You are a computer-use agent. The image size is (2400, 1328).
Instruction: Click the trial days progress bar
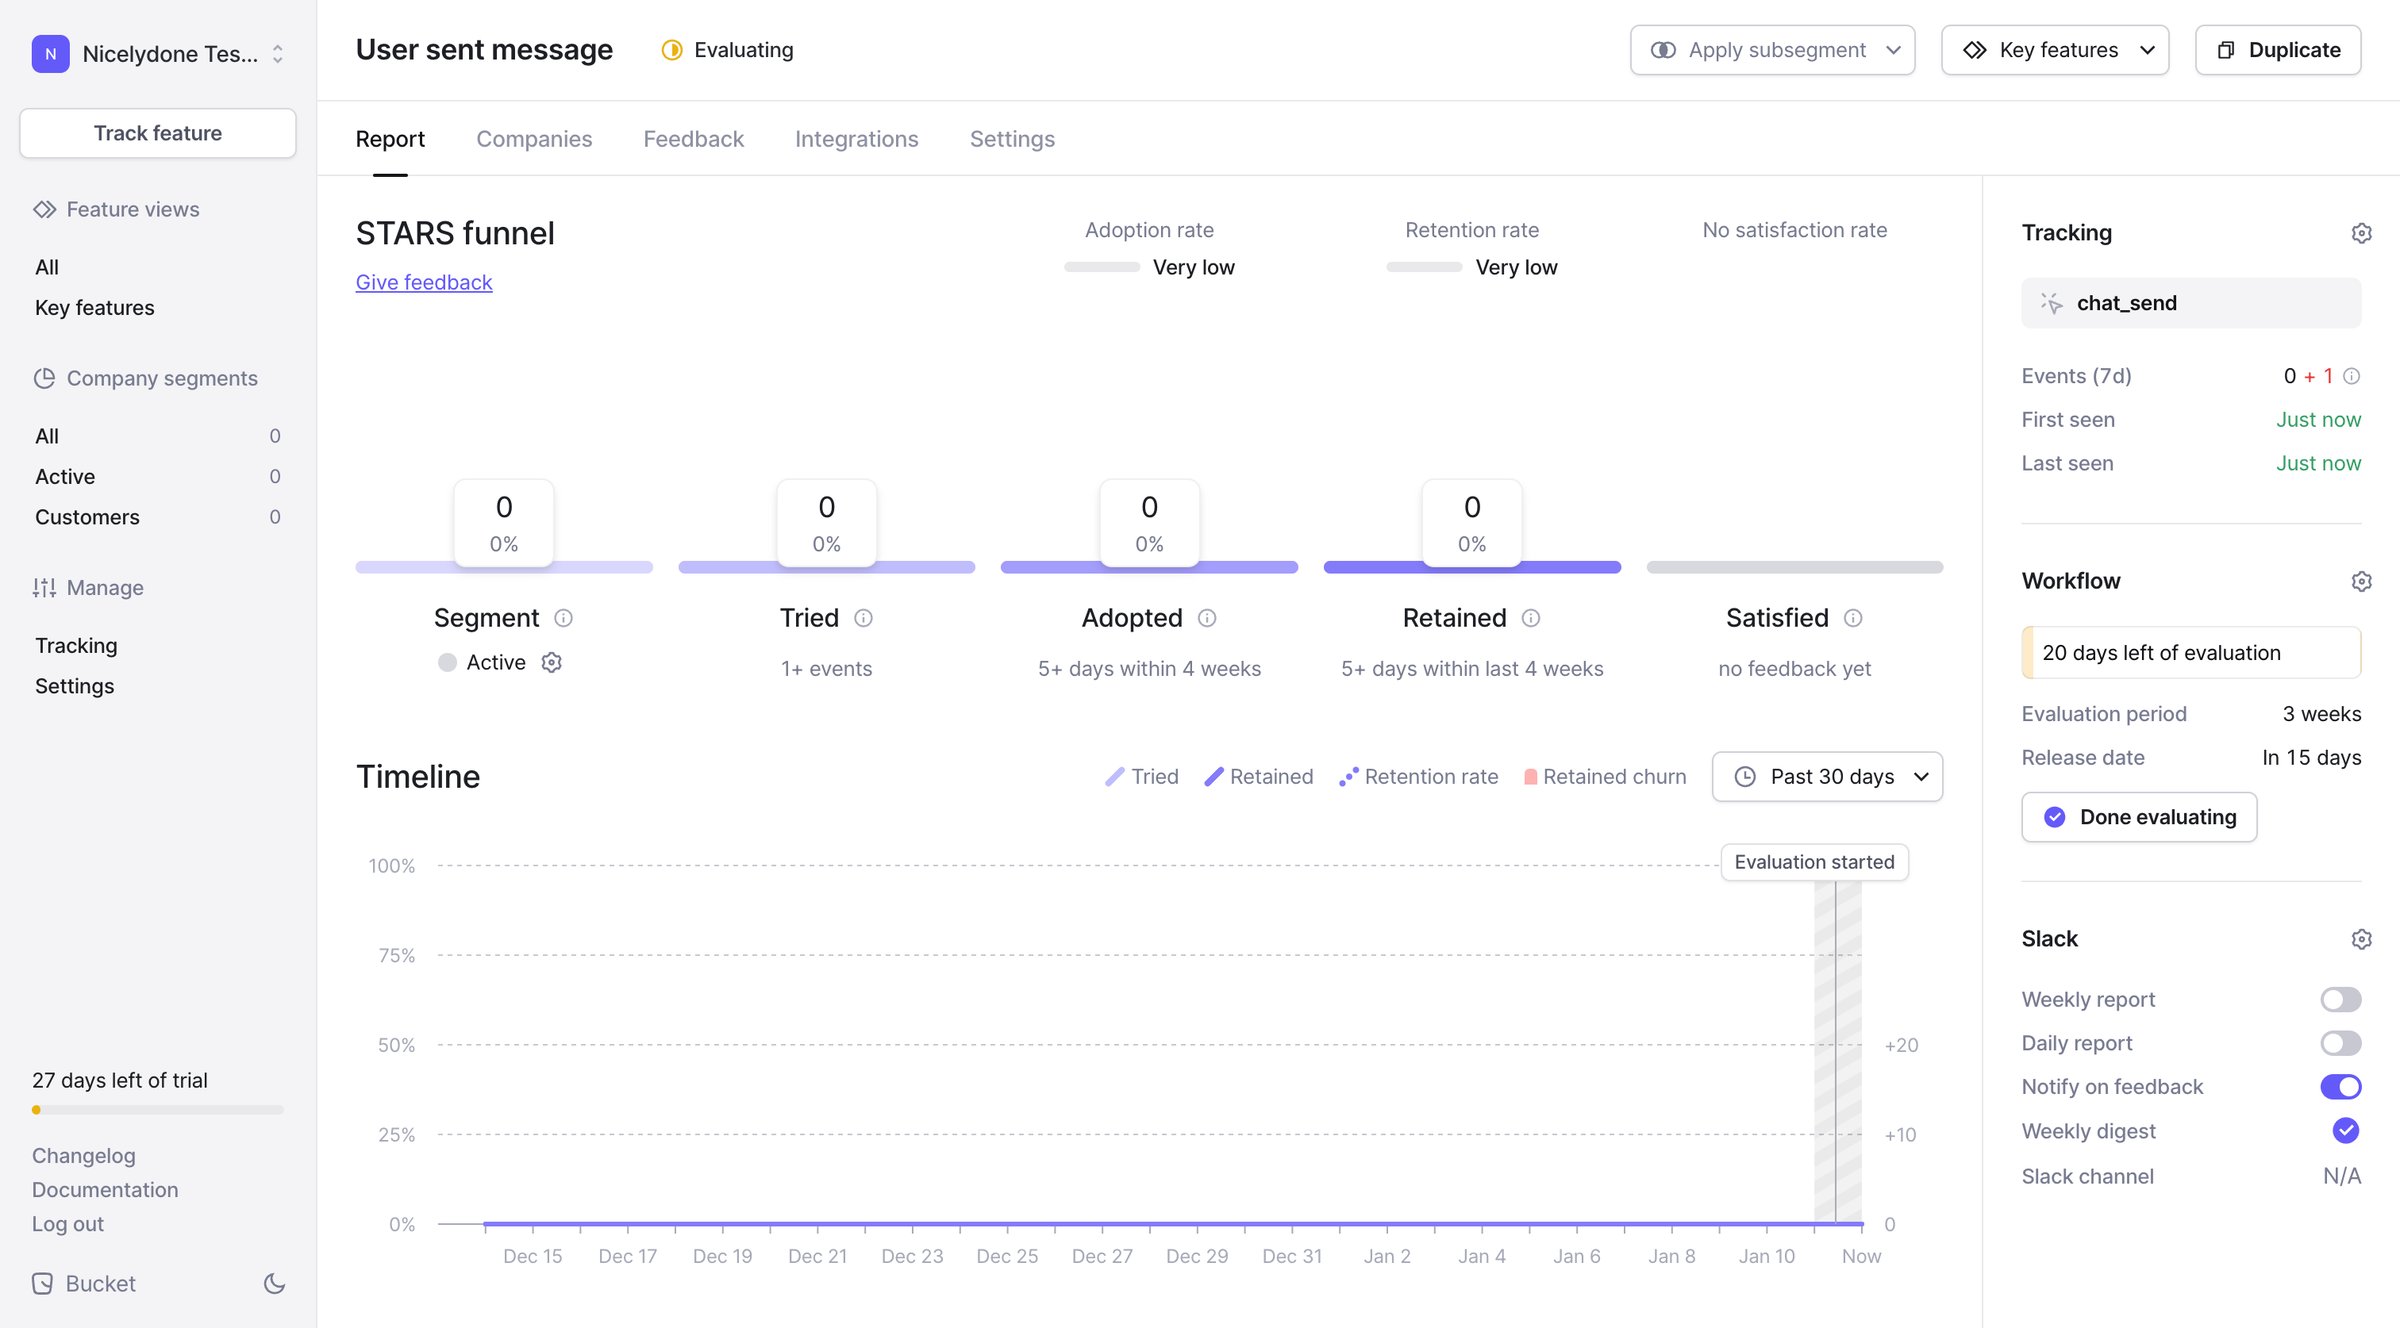(x=158, y=1110)
